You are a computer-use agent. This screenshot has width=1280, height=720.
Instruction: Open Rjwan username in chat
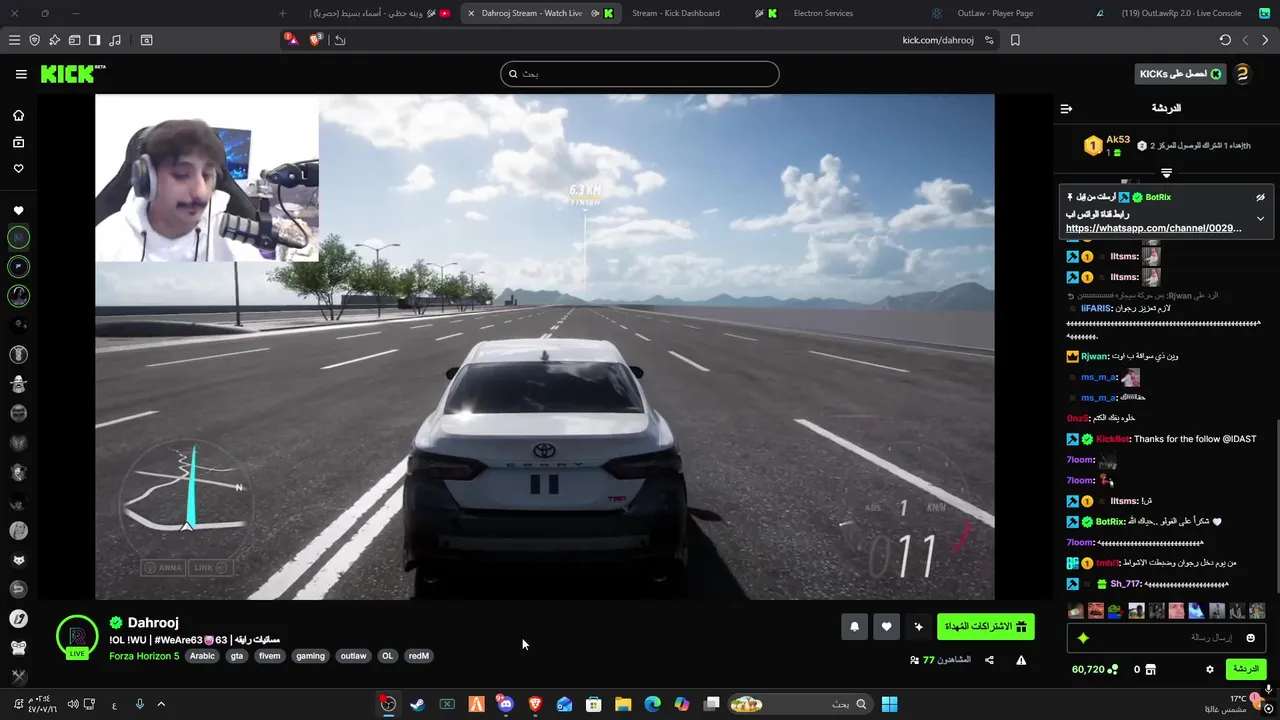click(x=1095, y=356)
